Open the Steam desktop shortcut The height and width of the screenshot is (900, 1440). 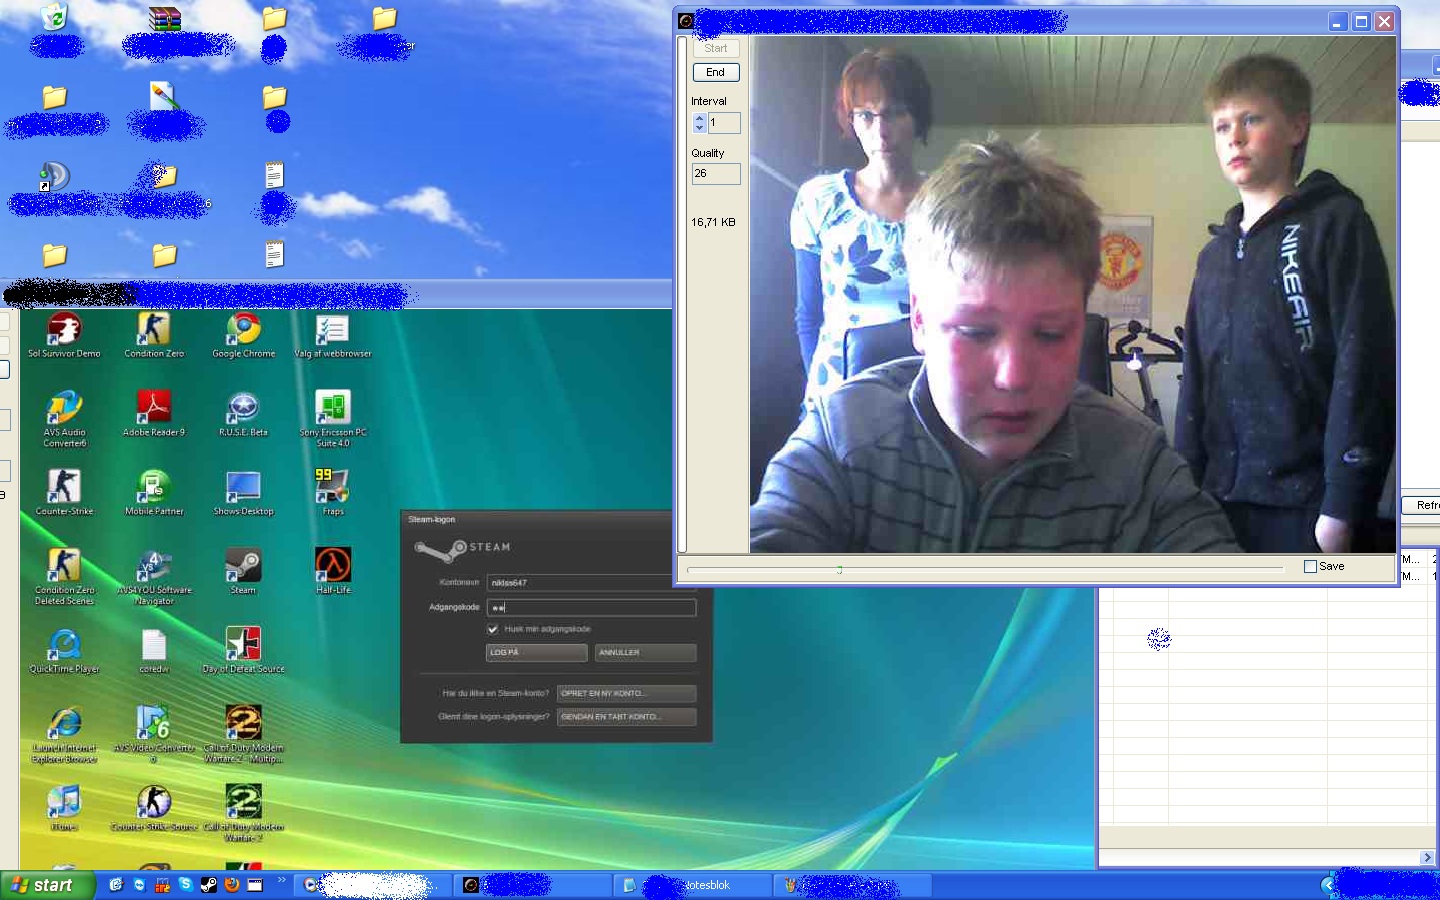click(243, 567)
